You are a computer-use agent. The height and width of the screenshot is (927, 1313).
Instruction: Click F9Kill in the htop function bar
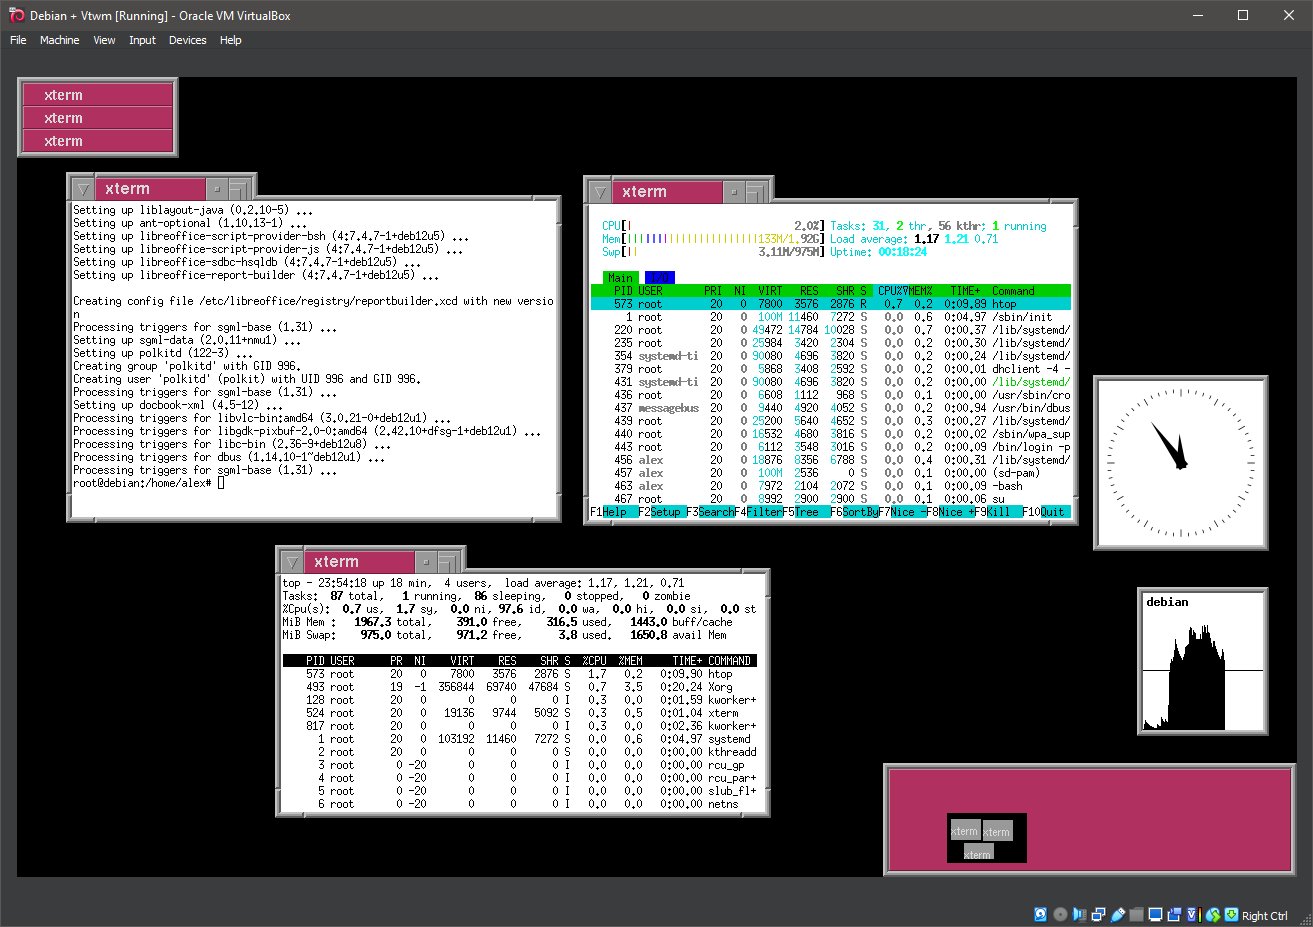(x=995, y=511)
